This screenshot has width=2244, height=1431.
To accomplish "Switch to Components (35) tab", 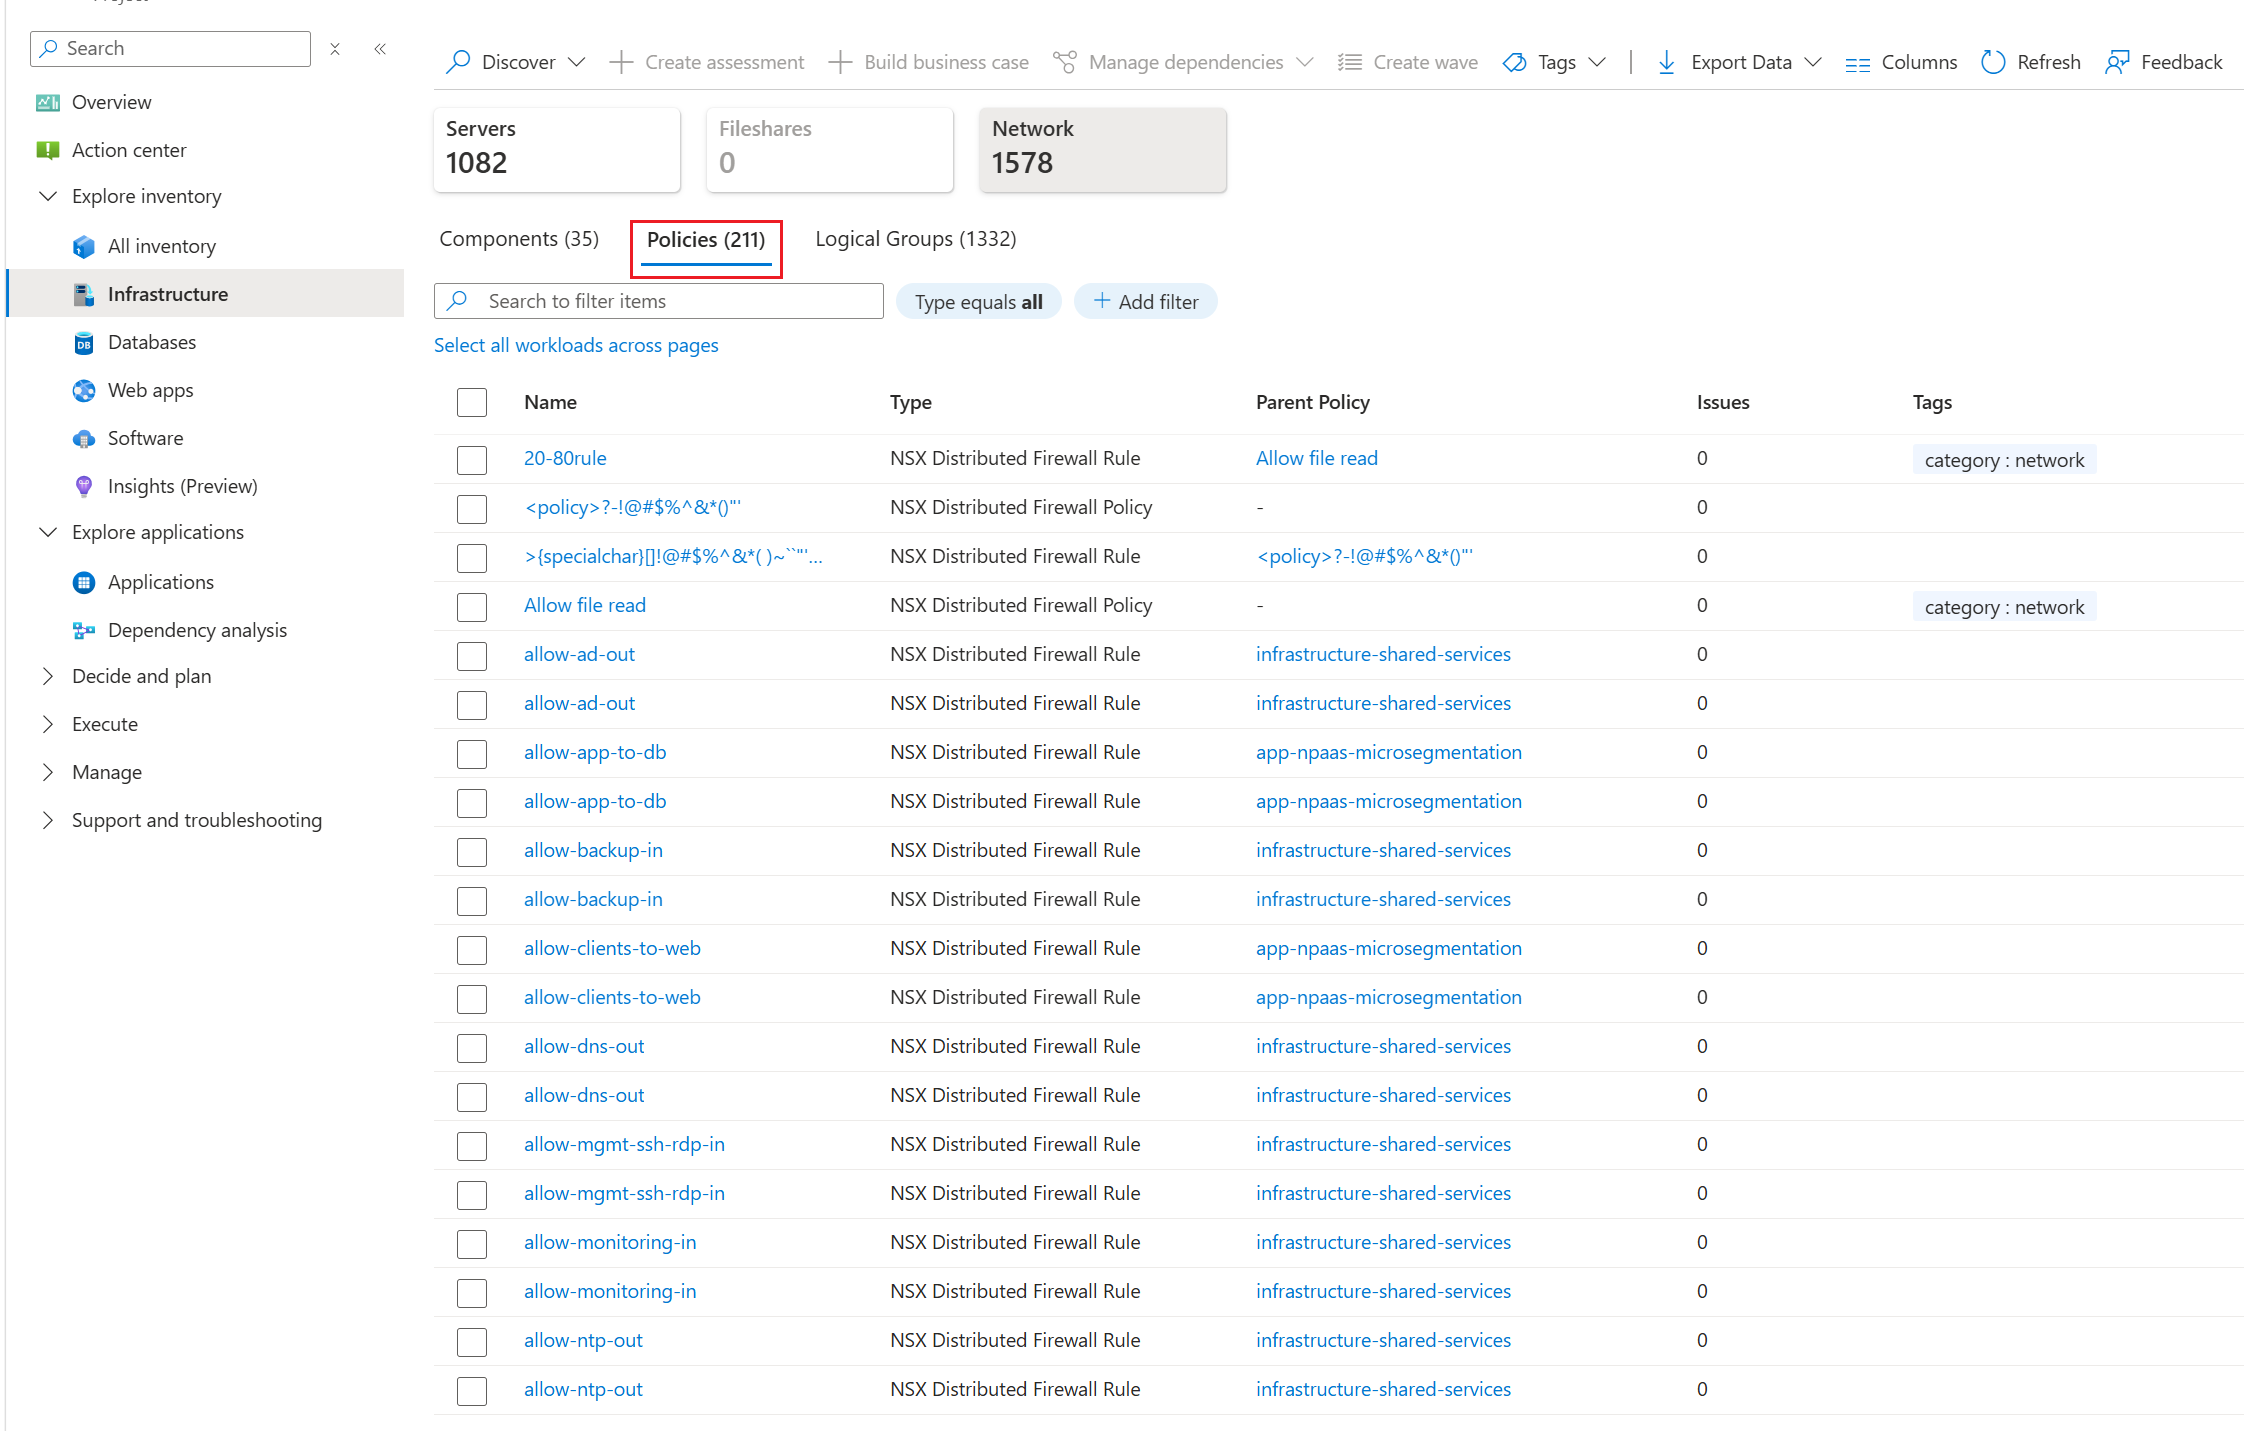I will [519, 239].
